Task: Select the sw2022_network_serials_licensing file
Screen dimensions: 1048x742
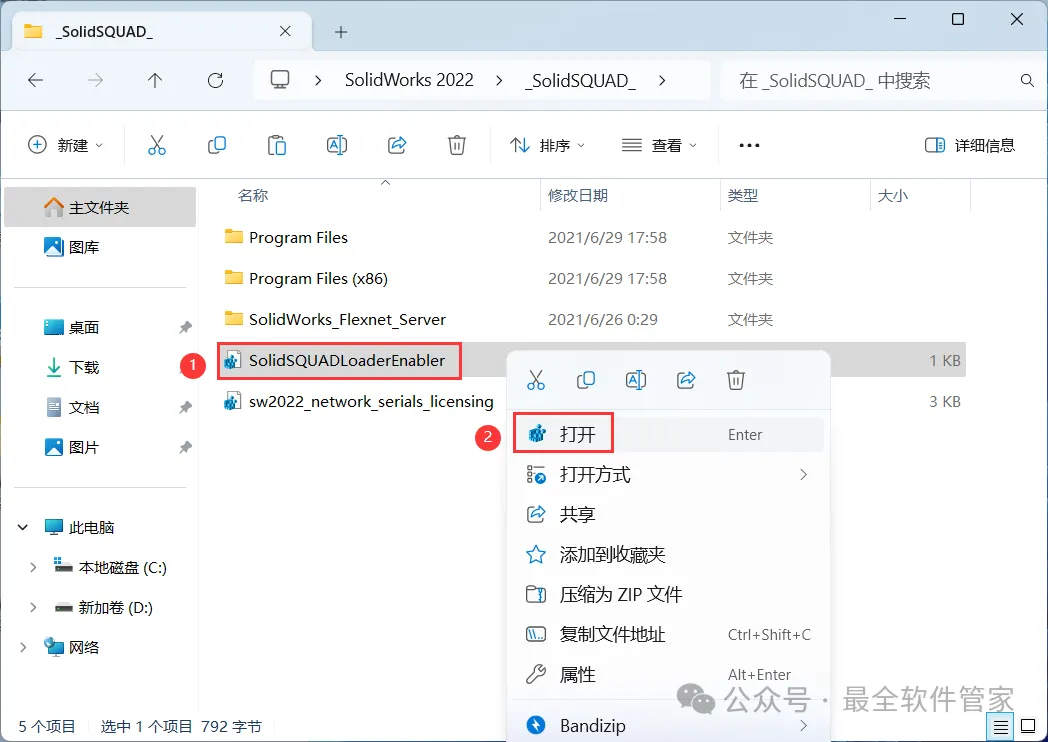Action: (x=371, y=401)
